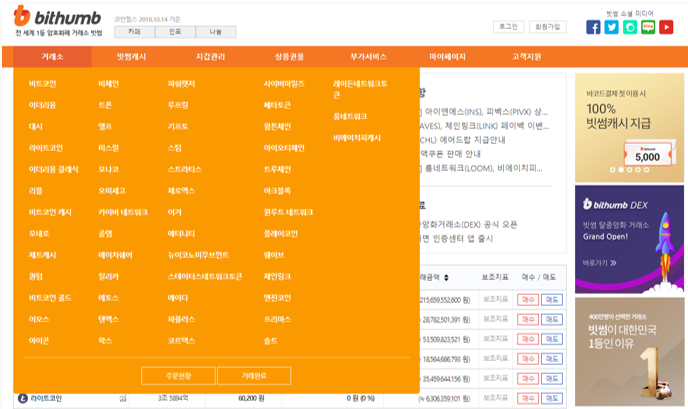
Task: Select 리플 in the coin menu
Action: coord(36,191)
